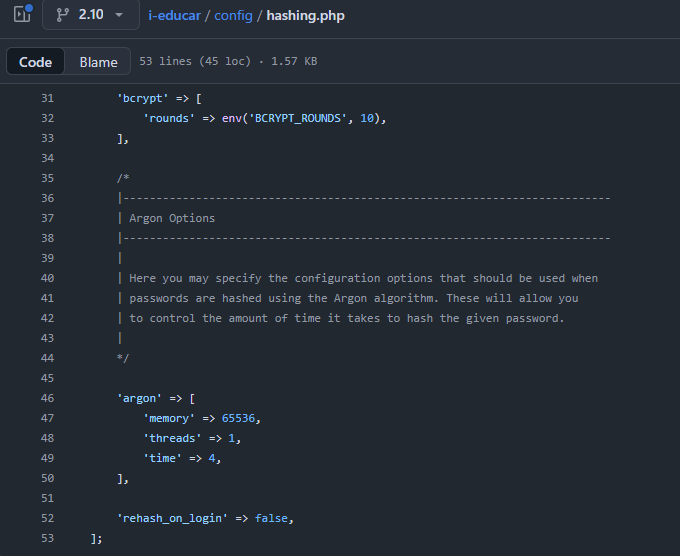Click line number 46
The image size is (680, 556).
tap(48, 398)
